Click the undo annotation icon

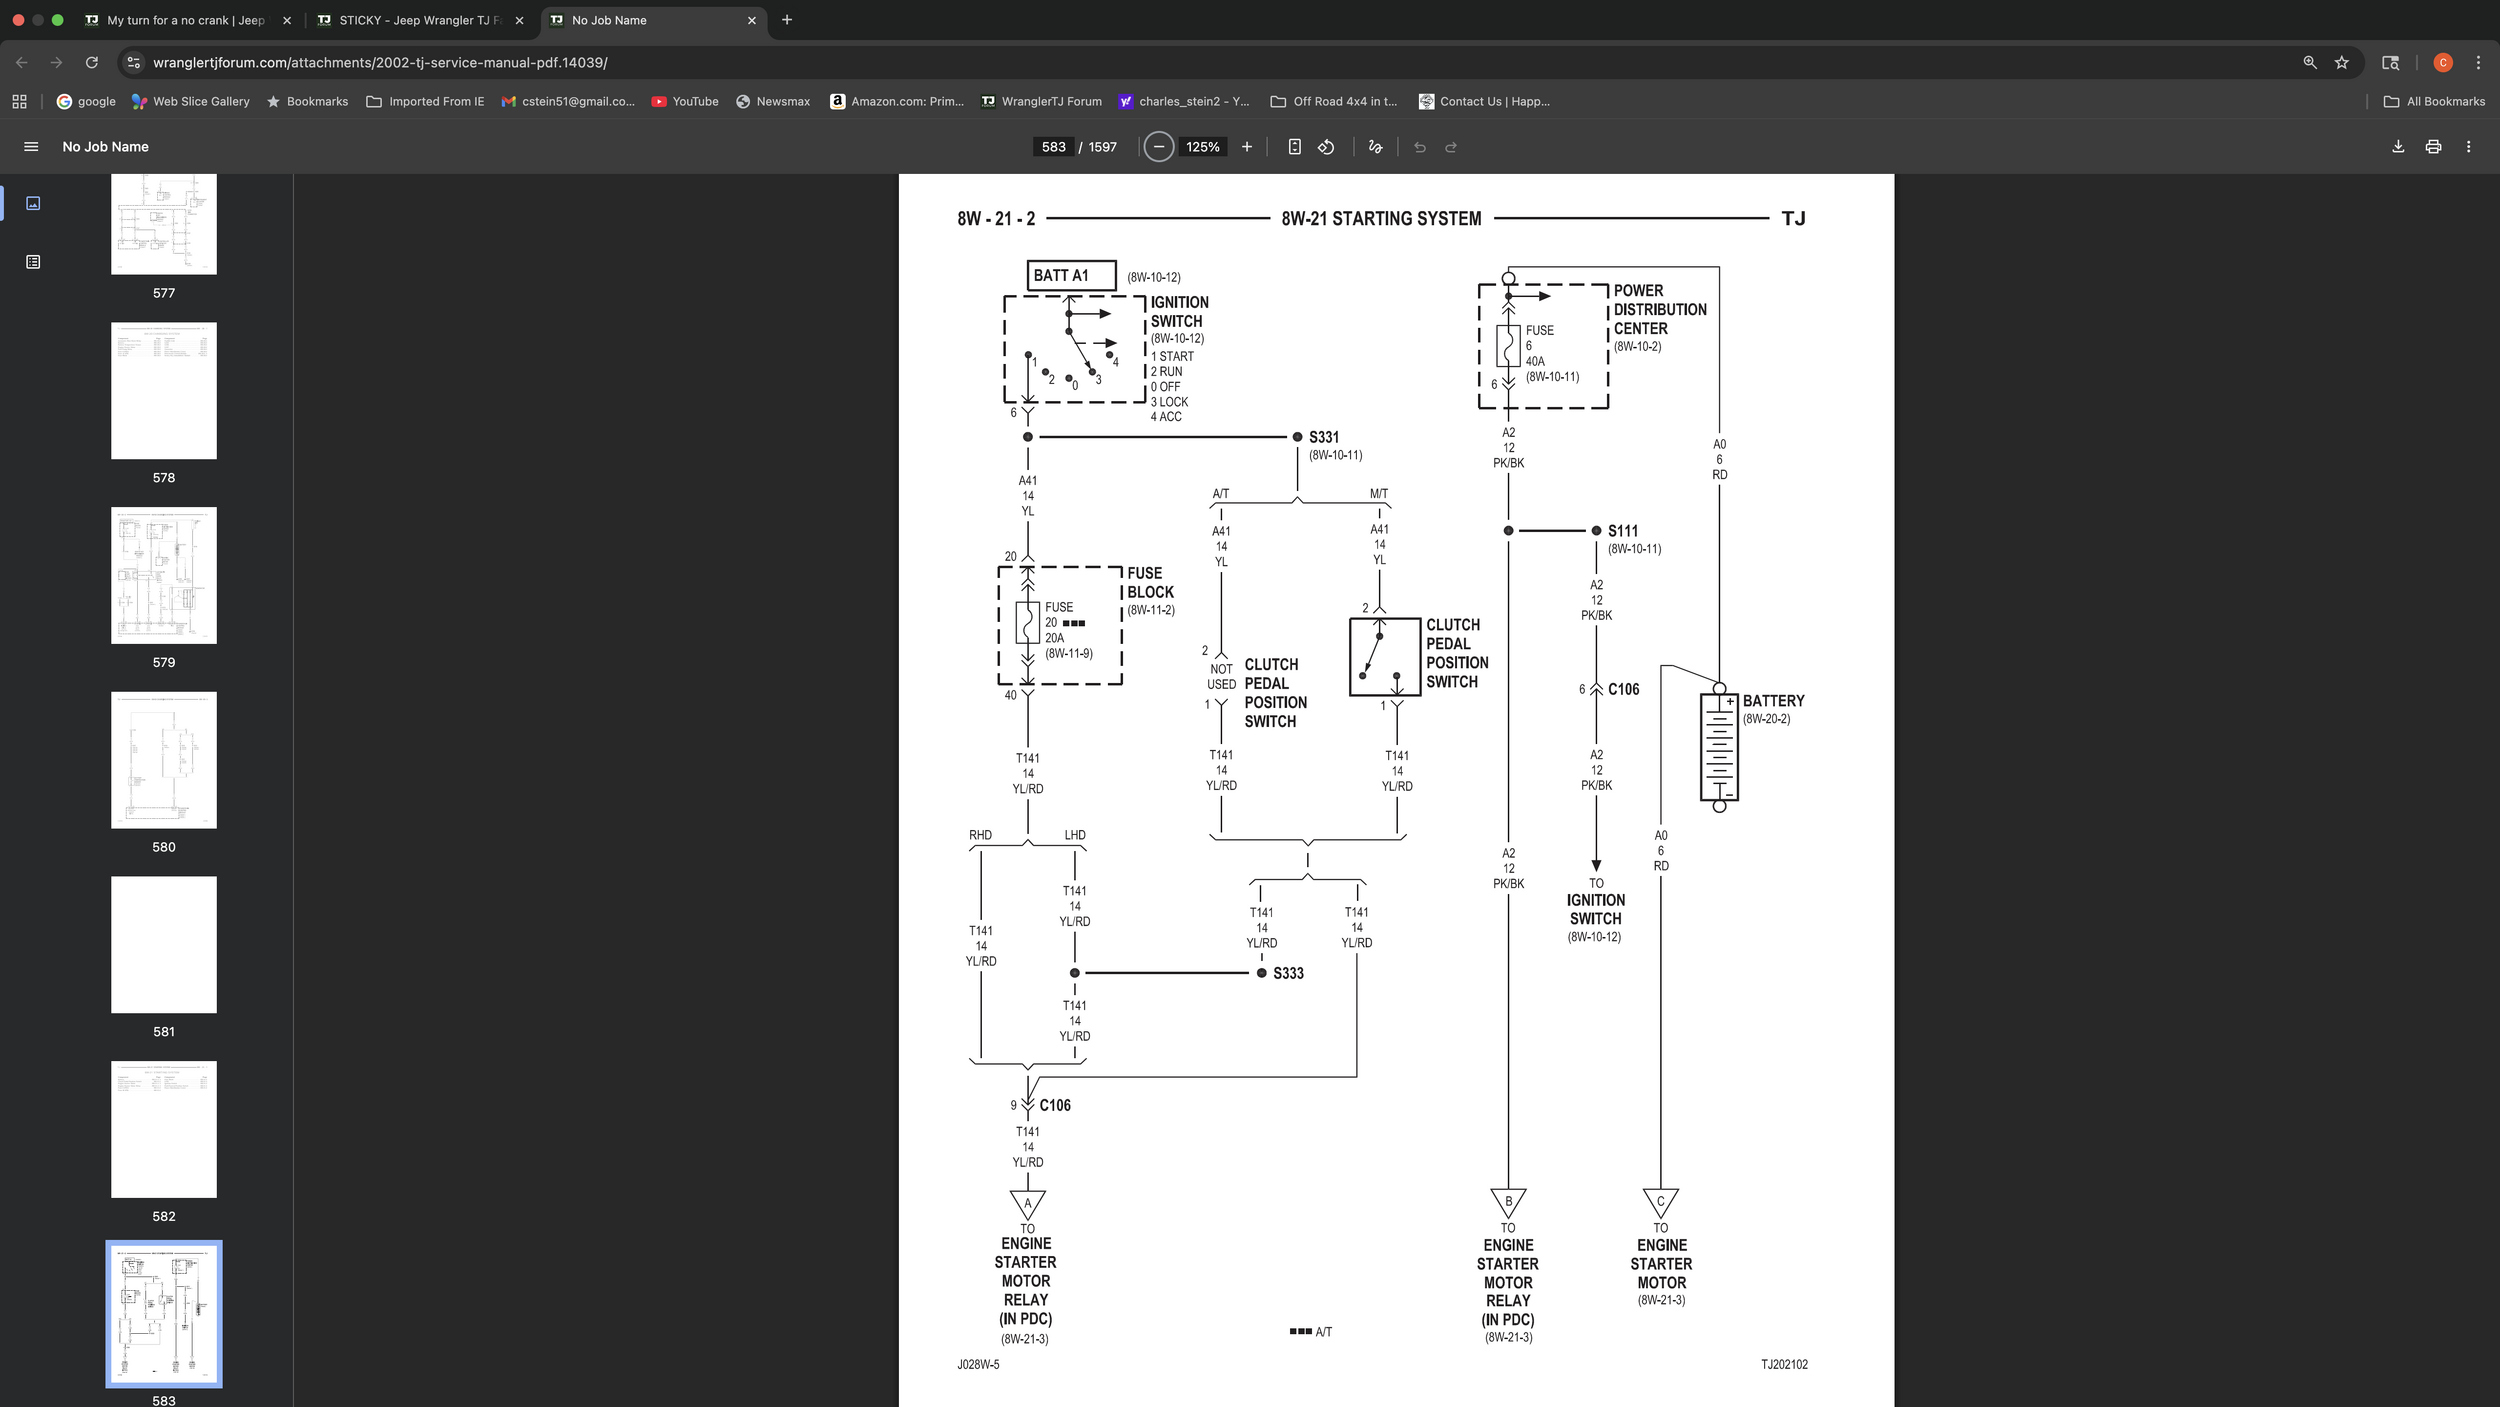coord(1421,146)
